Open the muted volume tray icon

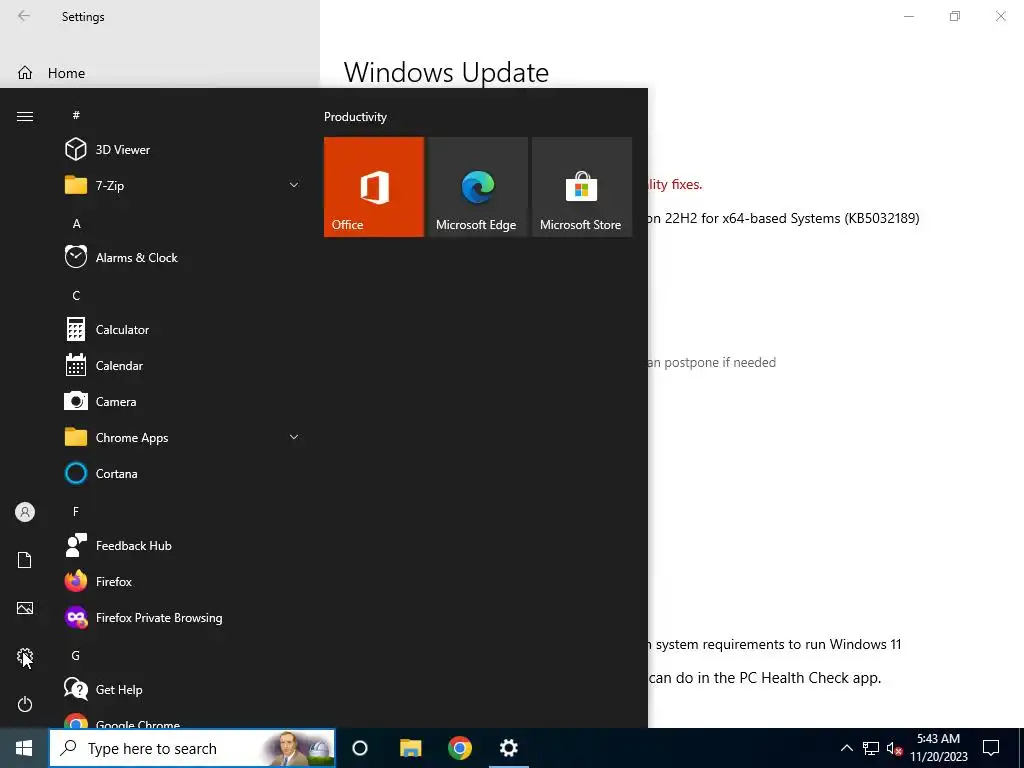tap(894, 748)
